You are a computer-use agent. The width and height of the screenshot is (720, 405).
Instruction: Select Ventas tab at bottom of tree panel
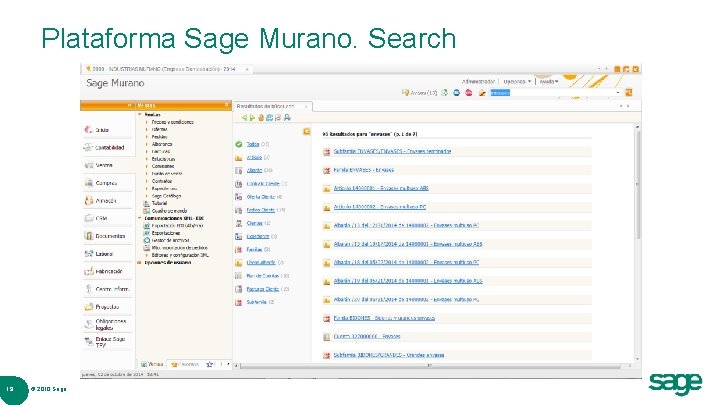tap(152, 364)
